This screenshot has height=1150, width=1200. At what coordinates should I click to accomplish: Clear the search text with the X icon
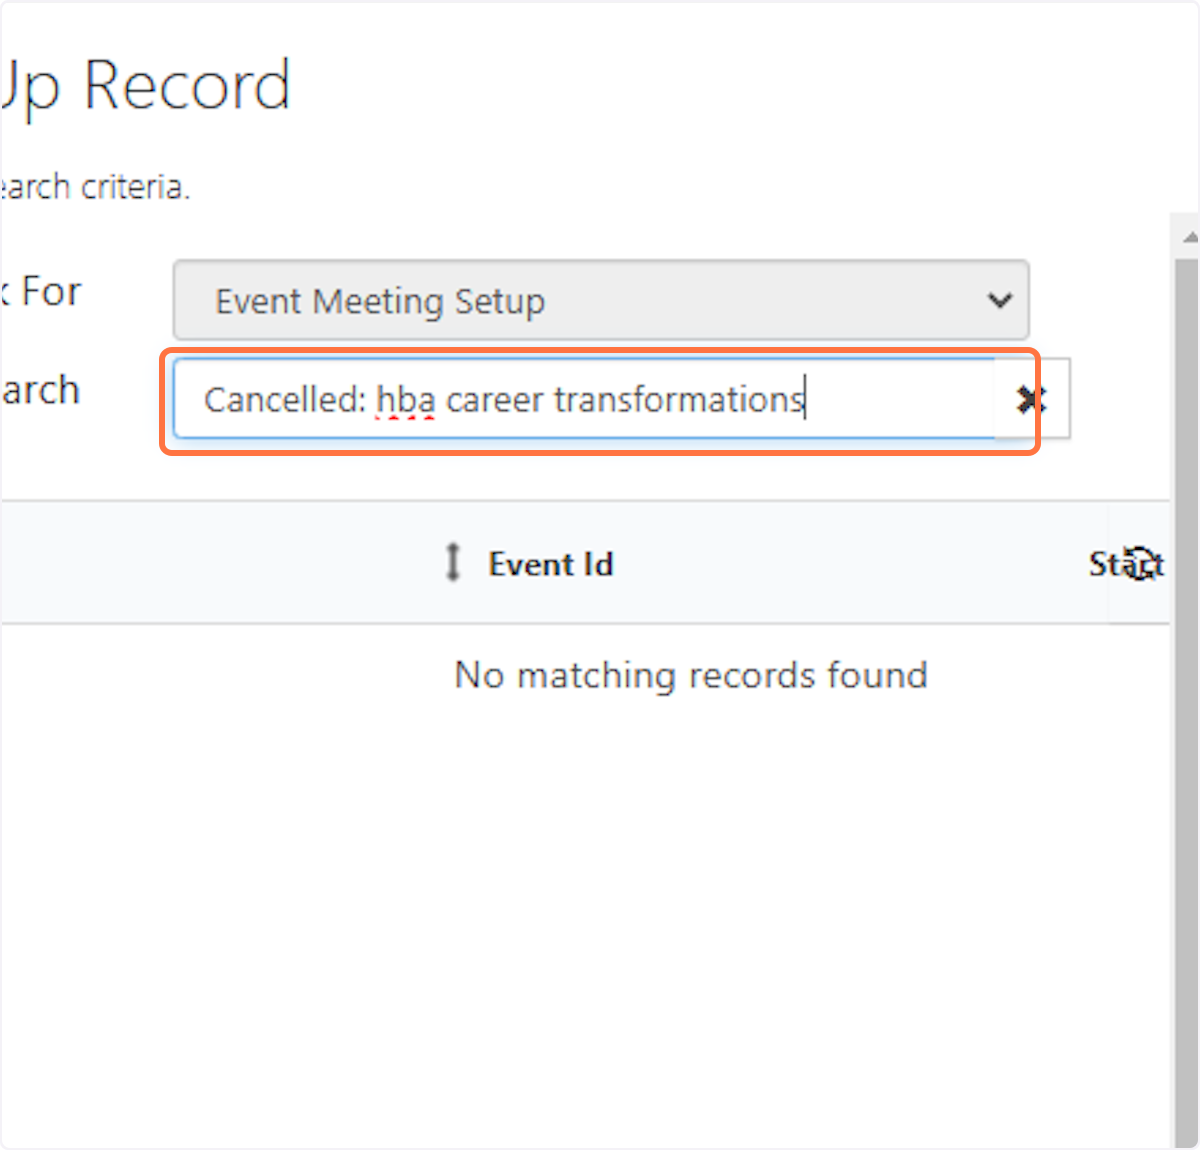[x=1031, y=399]
